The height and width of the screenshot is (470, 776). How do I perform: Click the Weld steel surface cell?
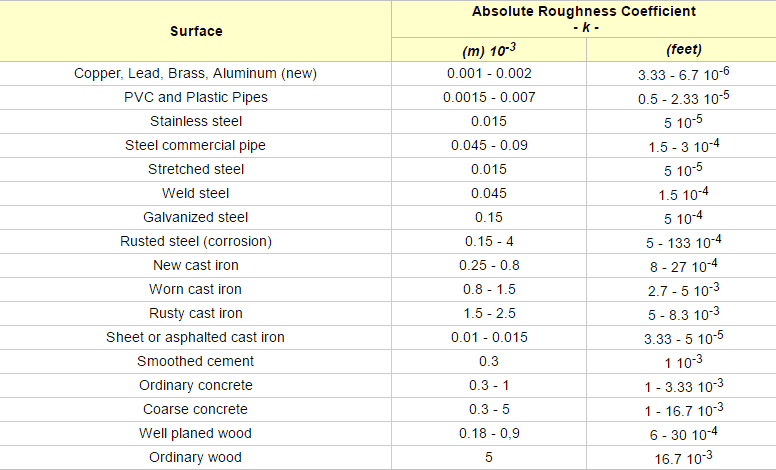coord(195,194)
